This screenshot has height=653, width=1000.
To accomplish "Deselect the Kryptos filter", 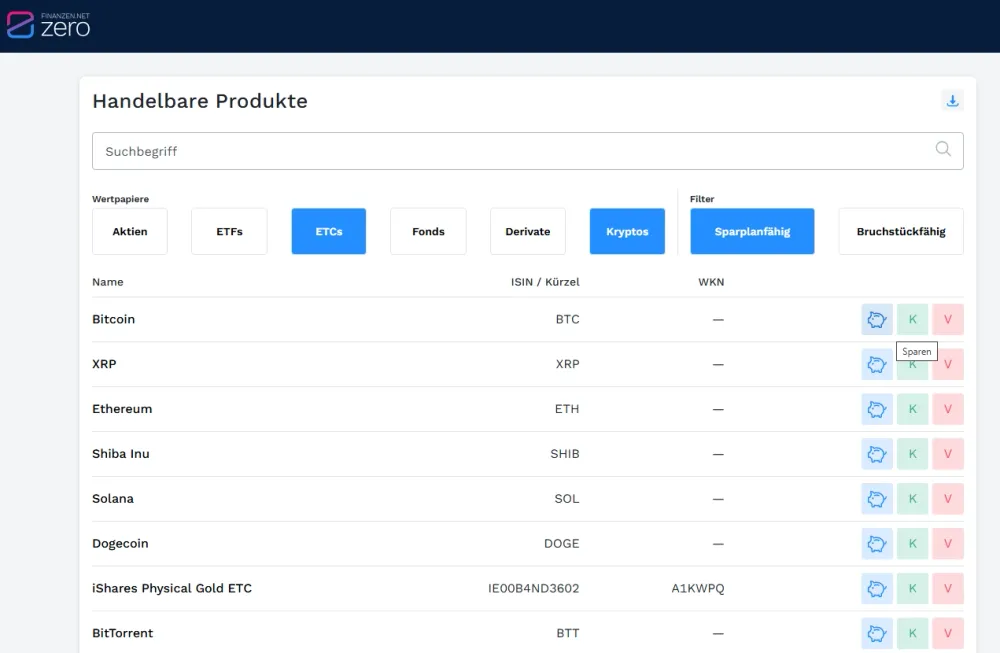I will tap(627, 231).
